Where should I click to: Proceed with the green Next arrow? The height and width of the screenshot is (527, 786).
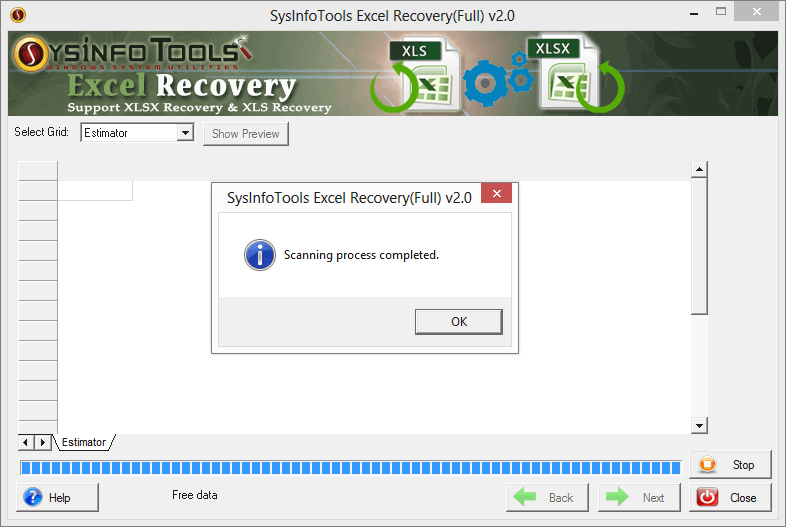(639, 497)
